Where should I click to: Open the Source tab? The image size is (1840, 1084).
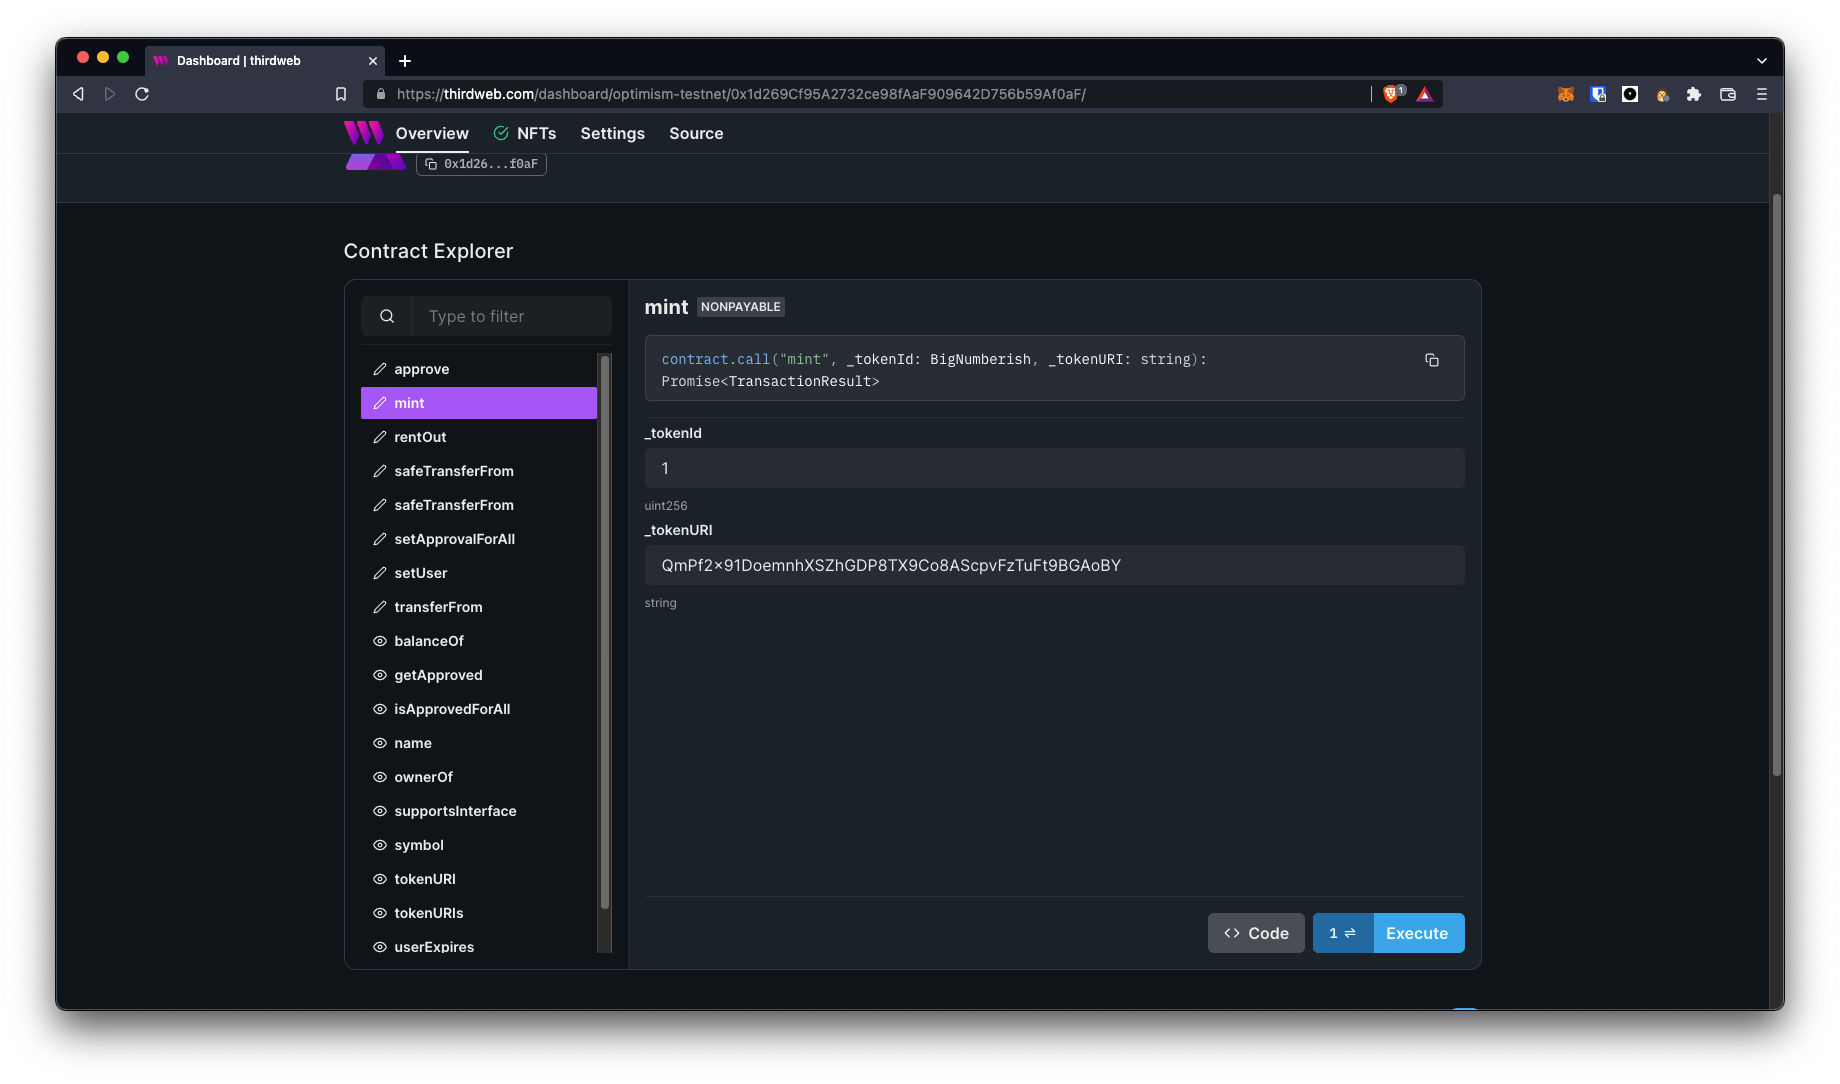pos(696,133)
